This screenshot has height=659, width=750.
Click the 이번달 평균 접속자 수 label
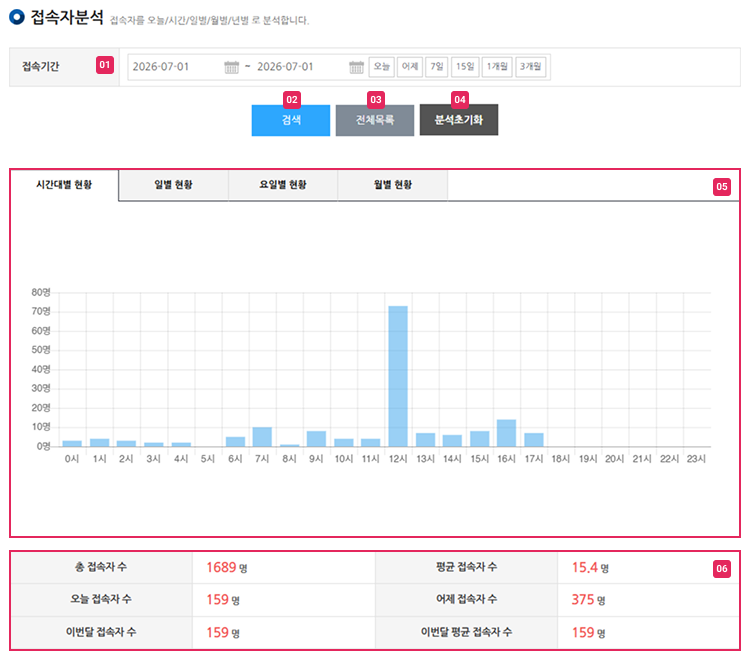pos(466,632)
